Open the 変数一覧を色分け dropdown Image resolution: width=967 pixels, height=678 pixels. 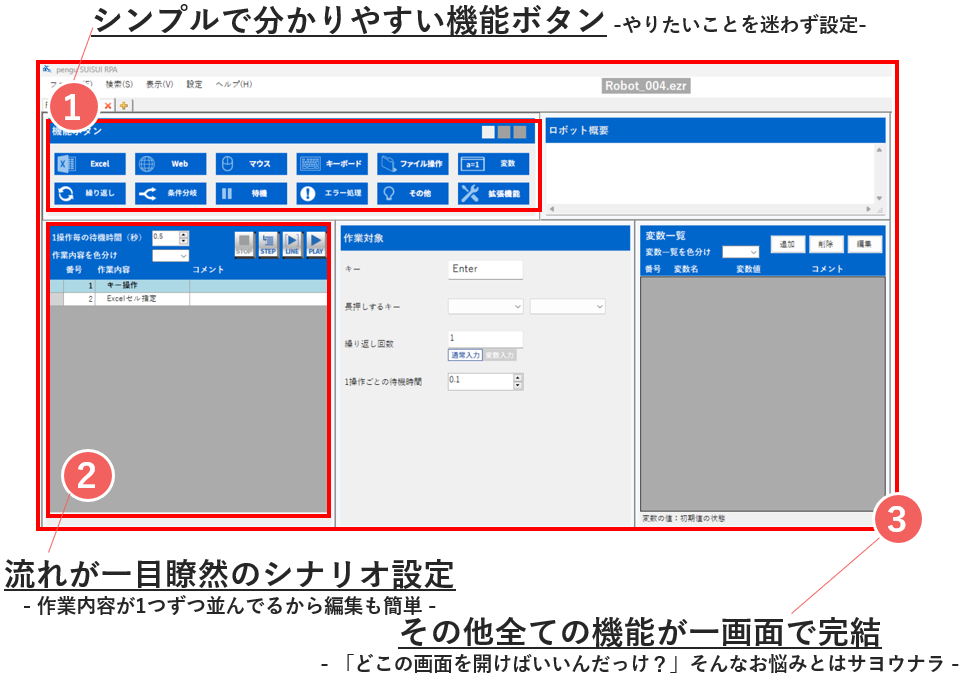click(740, 252)
